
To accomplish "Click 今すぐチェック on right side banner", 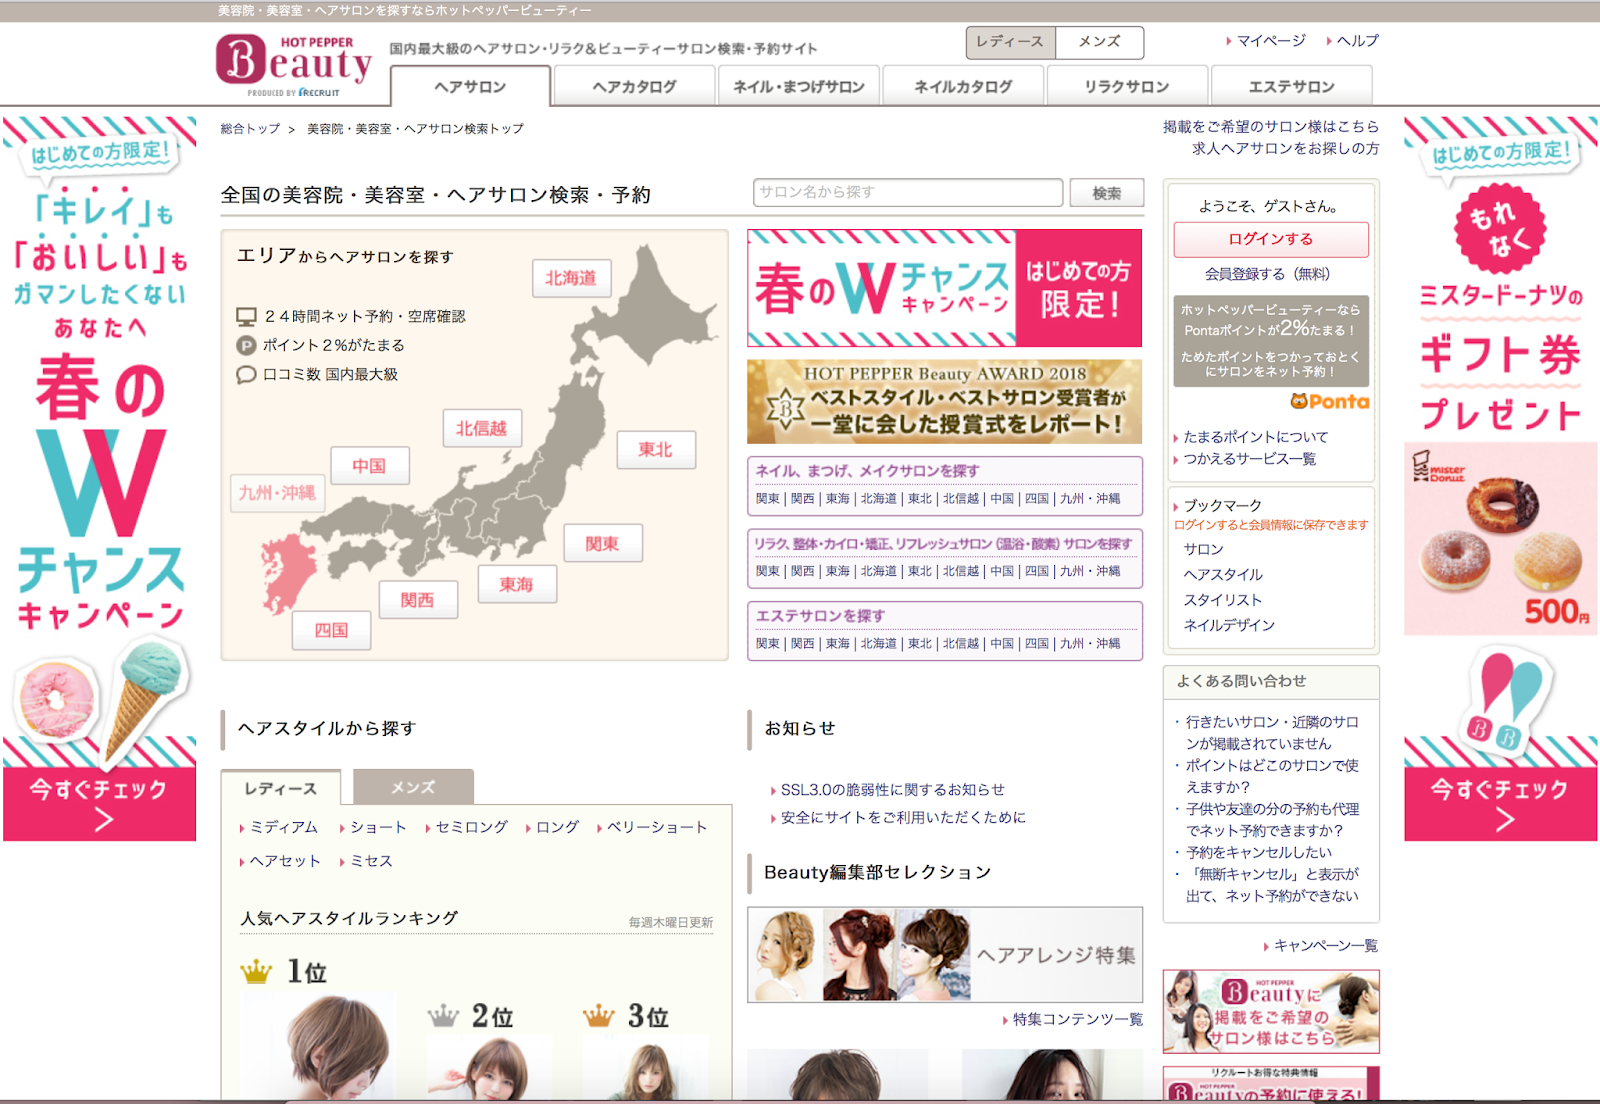I will [1500, 803].
